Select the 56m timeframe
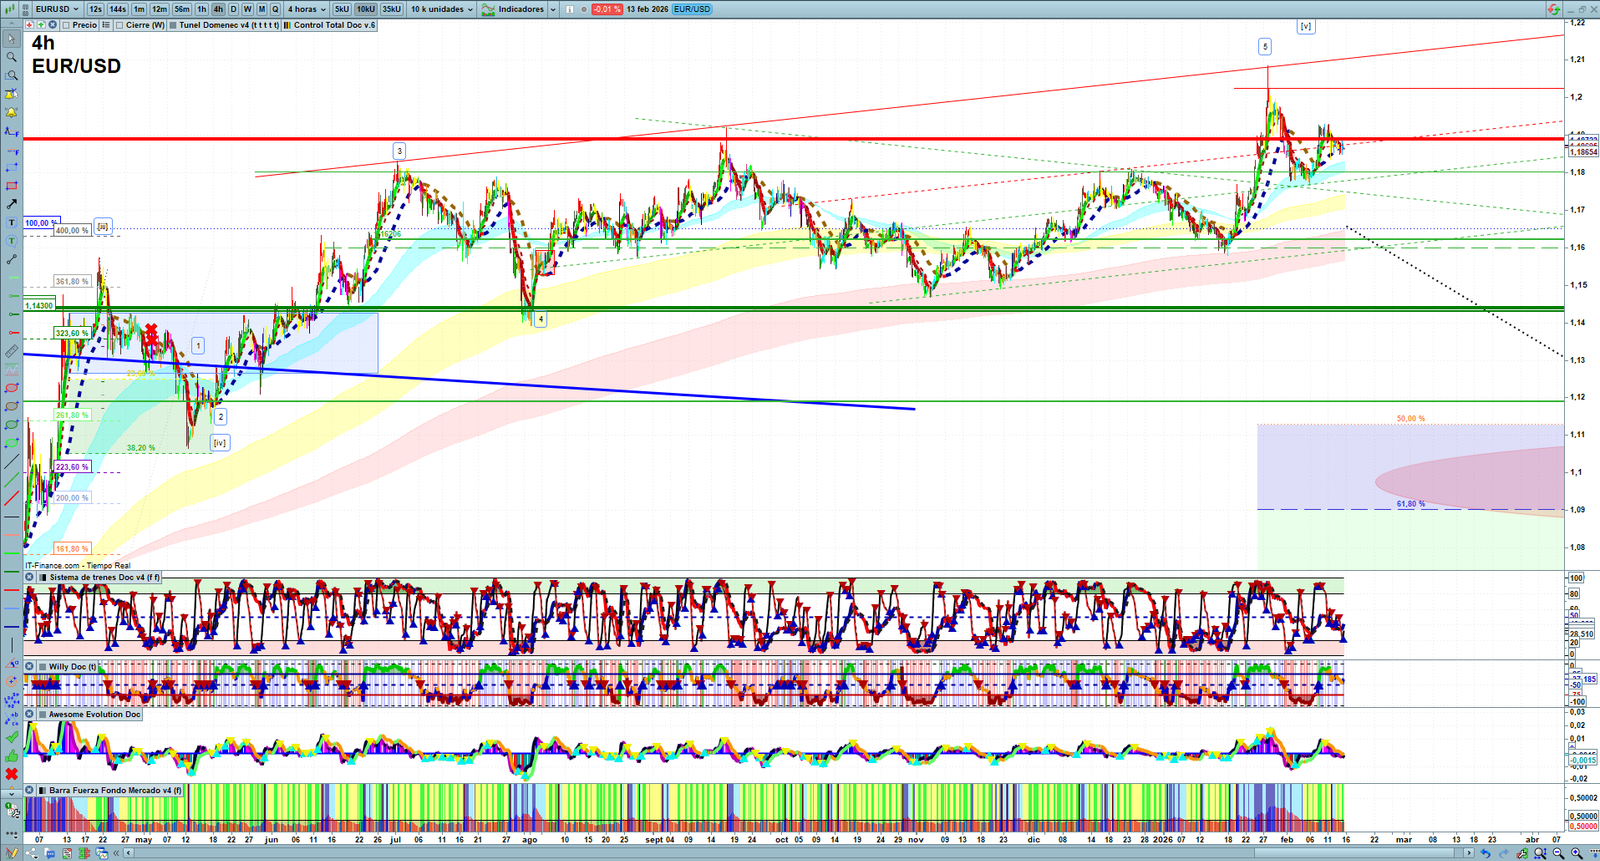Screen dimensions: 1600x861 tap(182, 9)
